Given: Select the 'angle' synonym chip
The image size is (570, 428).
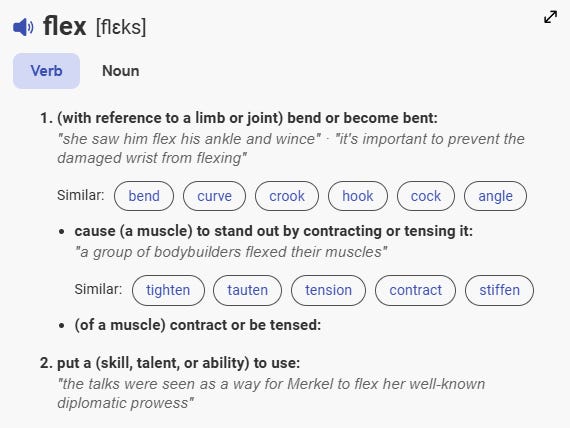Looking at the screenshot, I should click(x=495, y=196).
